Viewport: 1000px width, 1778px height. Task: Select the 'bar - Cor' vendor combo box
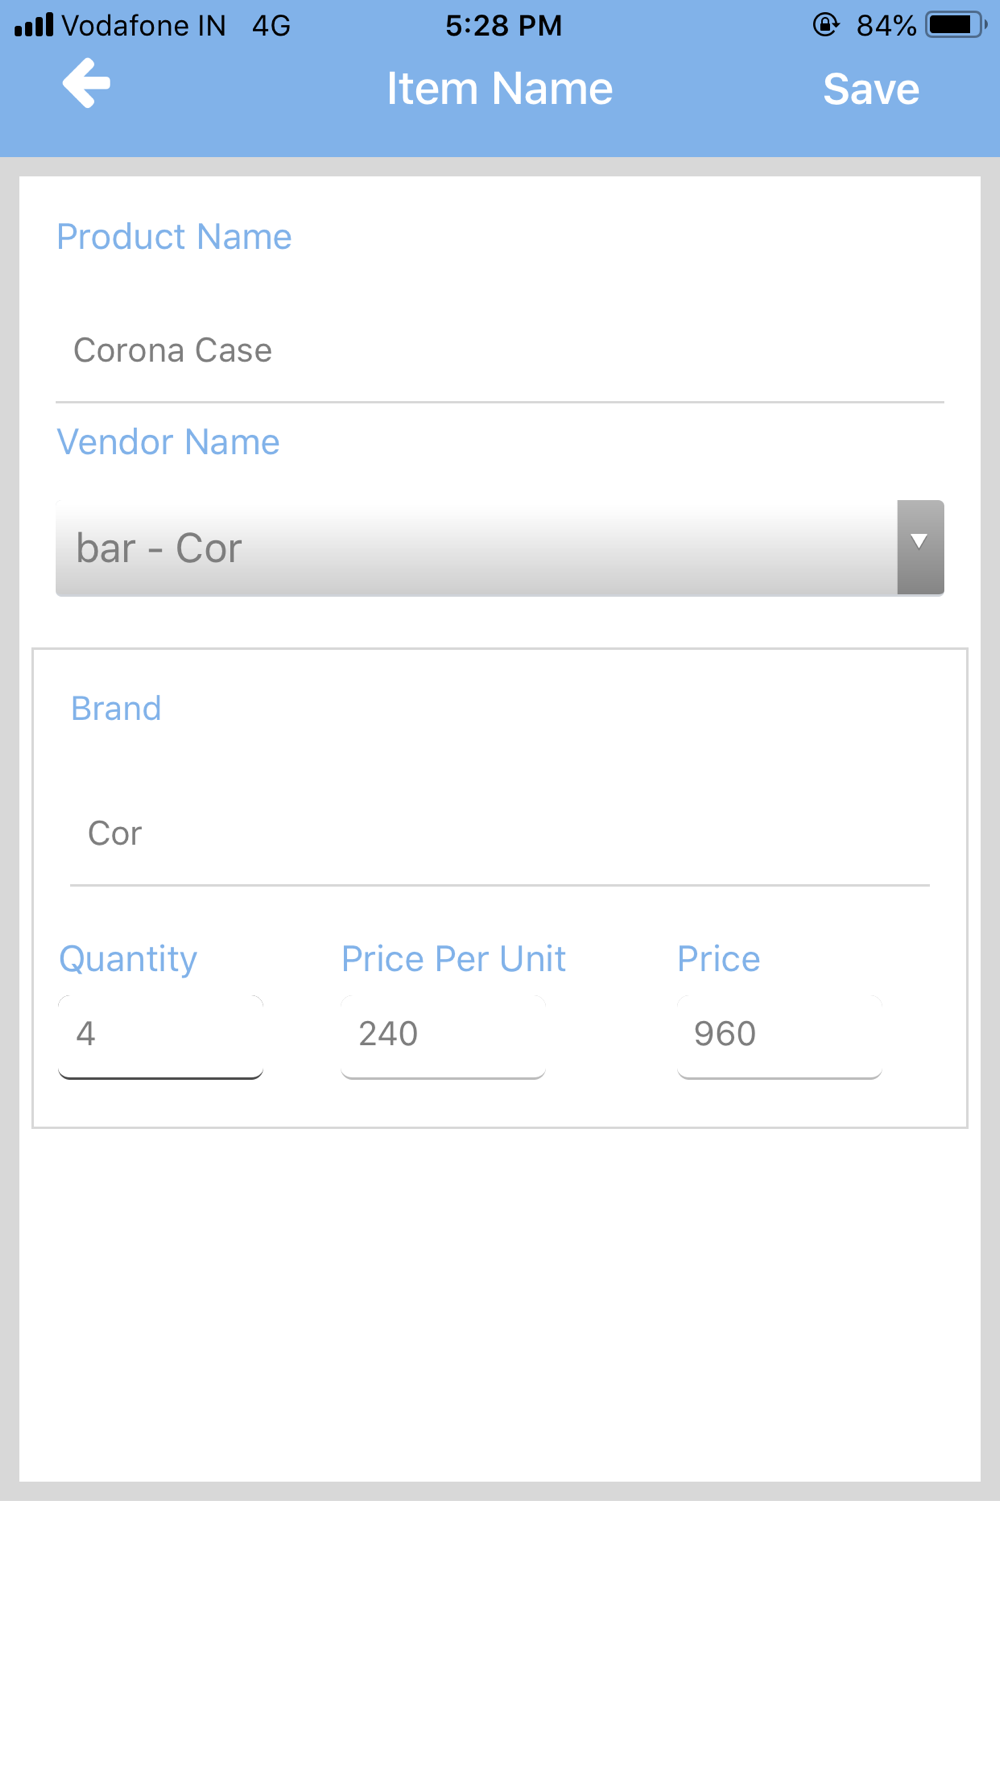(x=500, y=547)
